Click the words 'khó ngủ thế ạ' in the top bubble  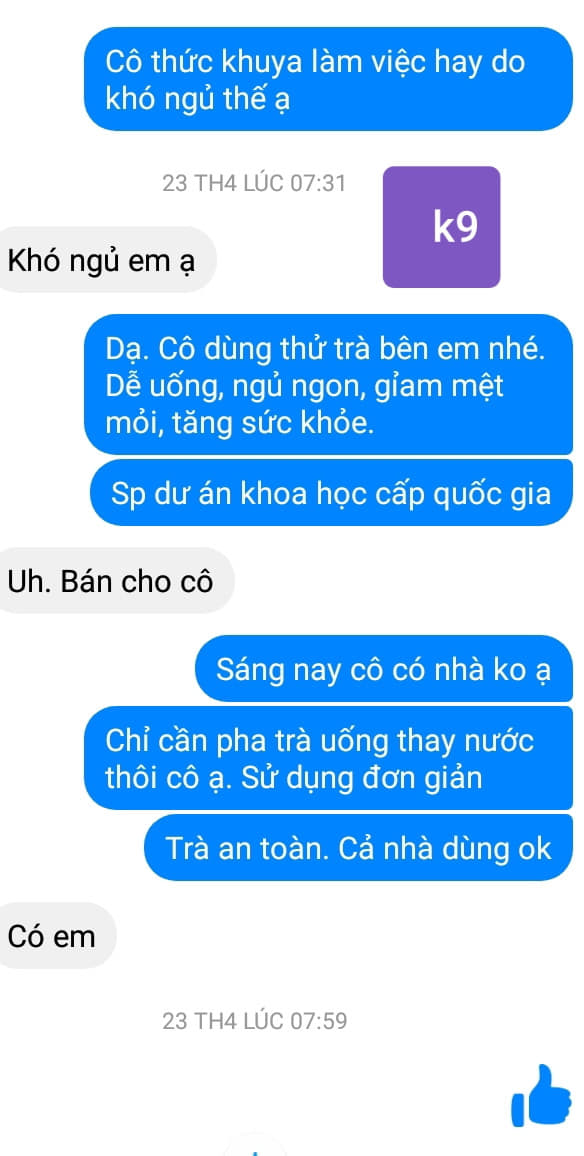198,99
